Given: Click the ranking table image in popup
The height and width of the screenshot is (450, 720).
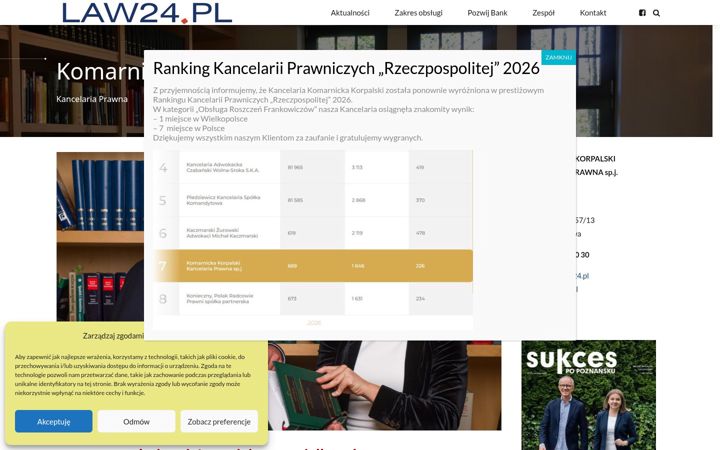Looking at the screenshot, I should click(313, 239).
